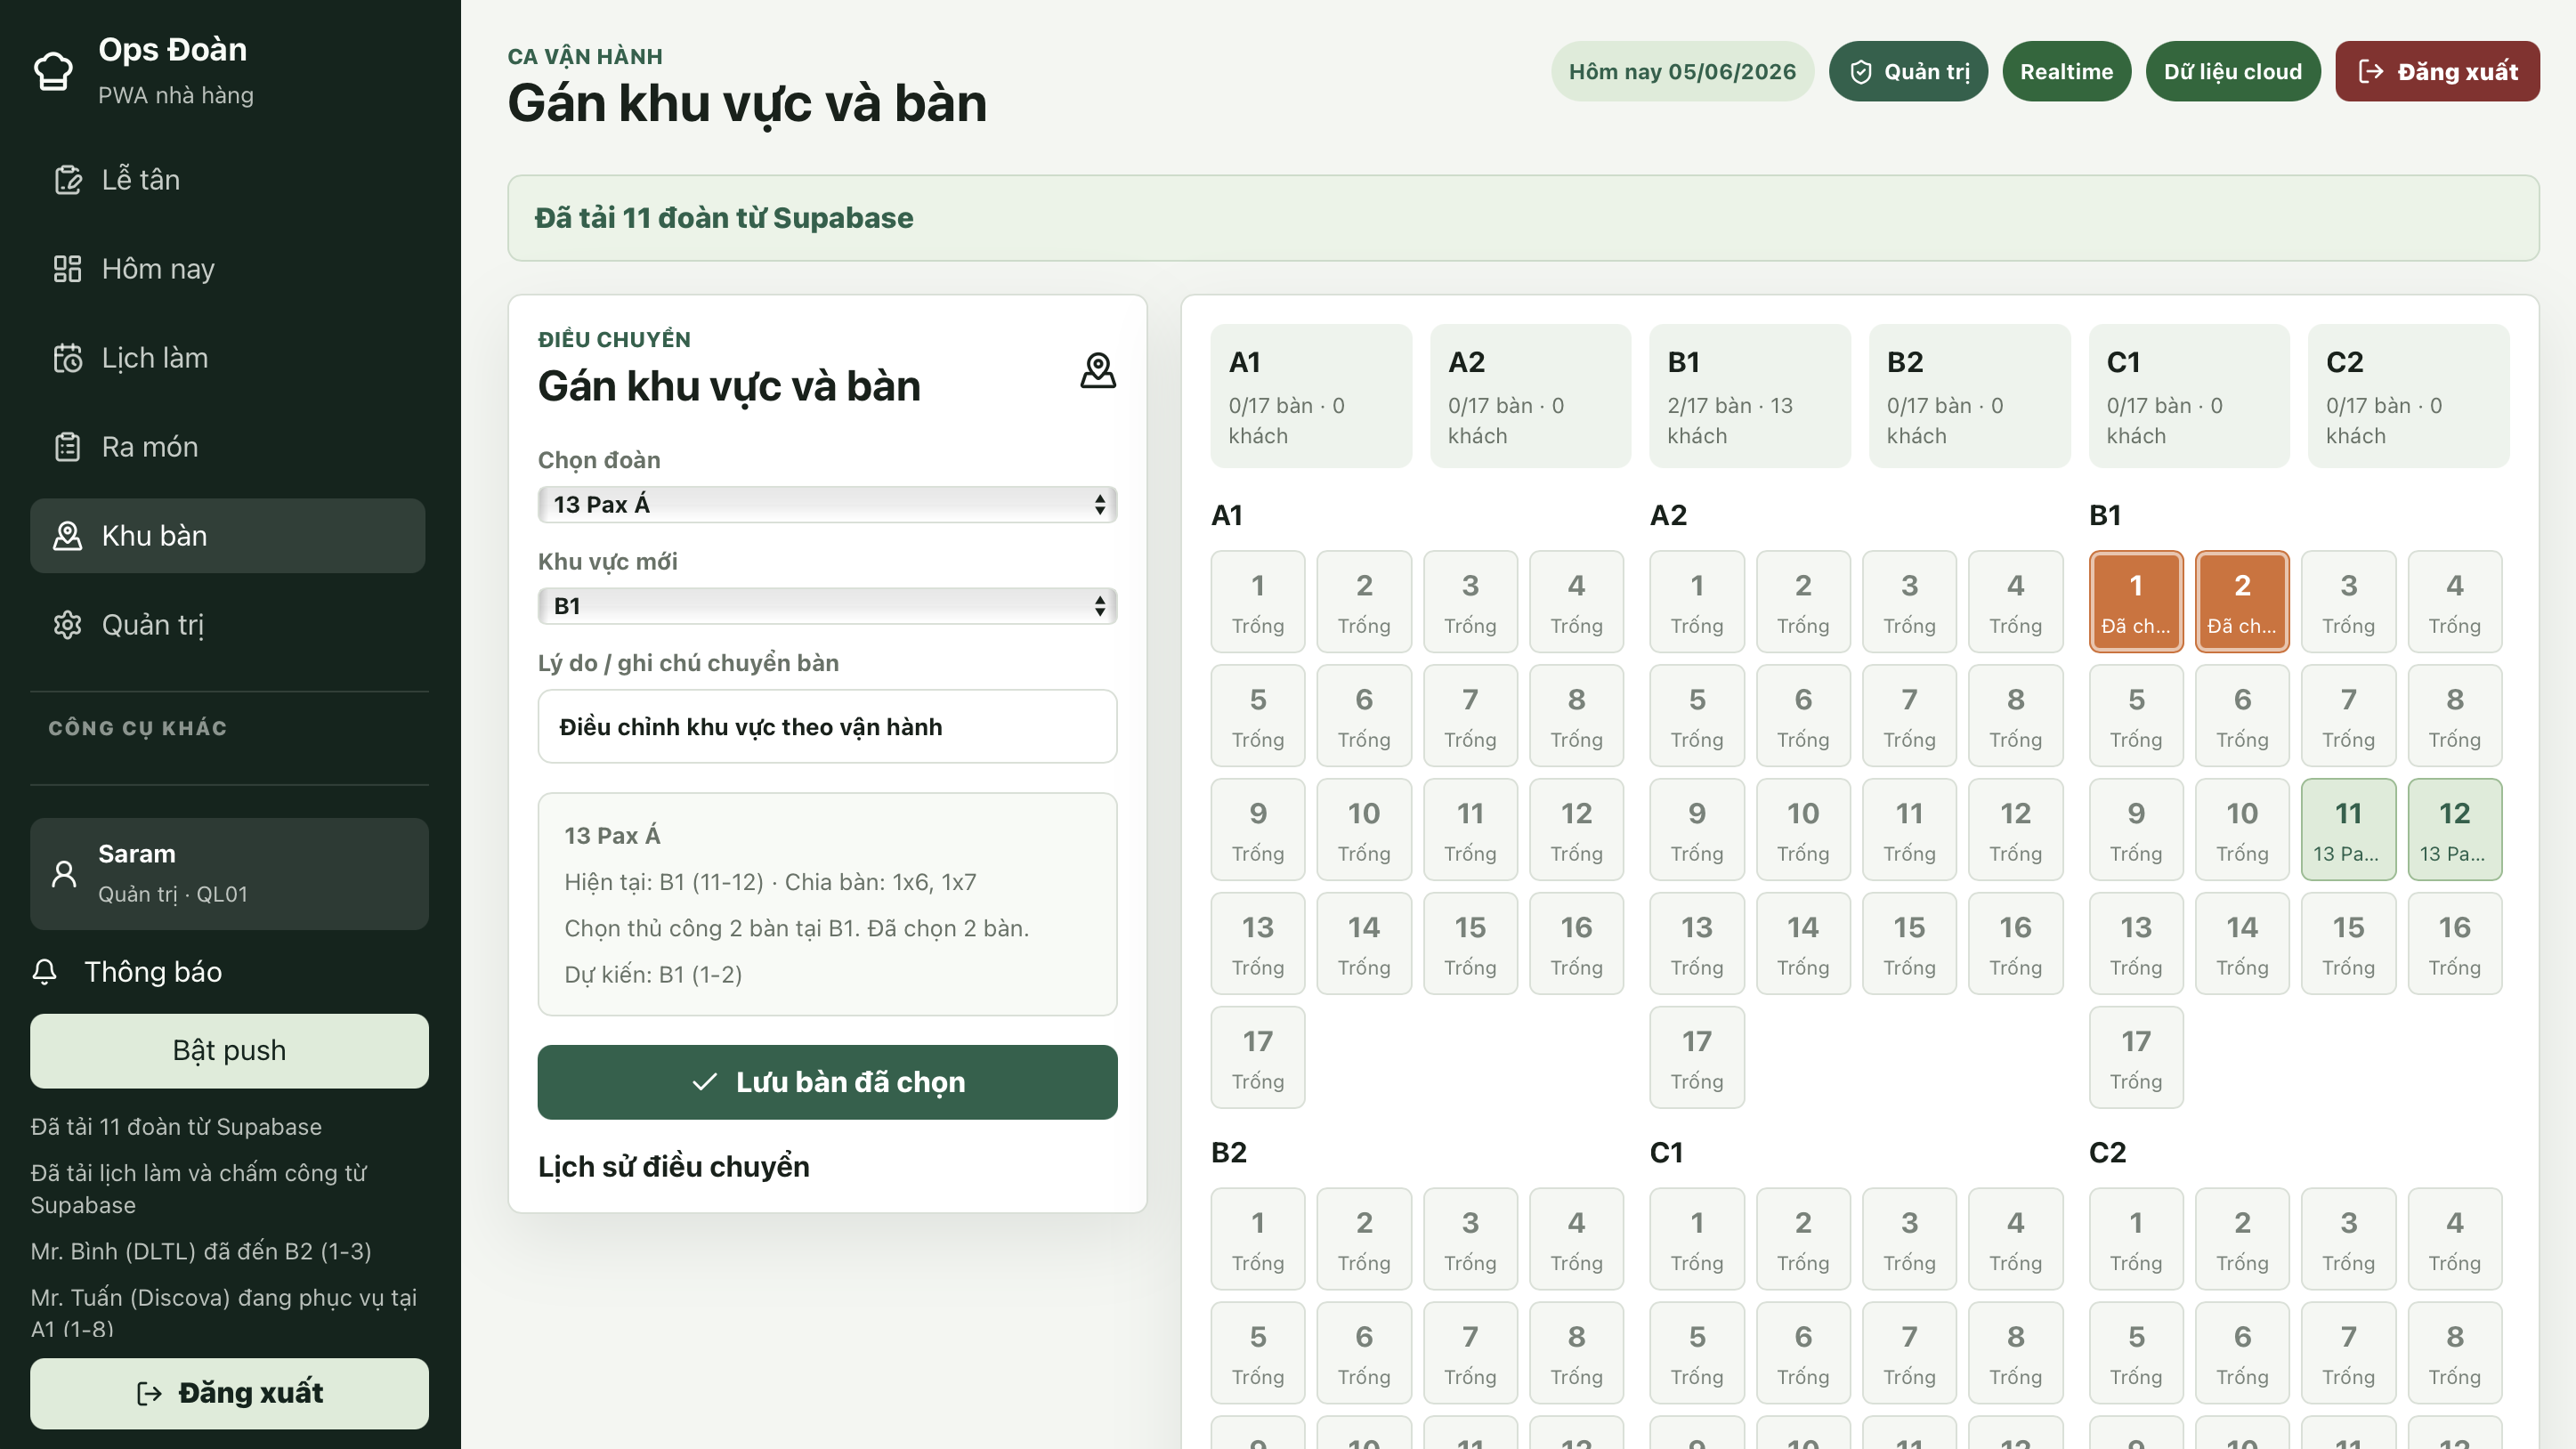Click Lịch sử điều chuyển heading
Screen dimensions: 2576x1449
tap(673, 1167)
